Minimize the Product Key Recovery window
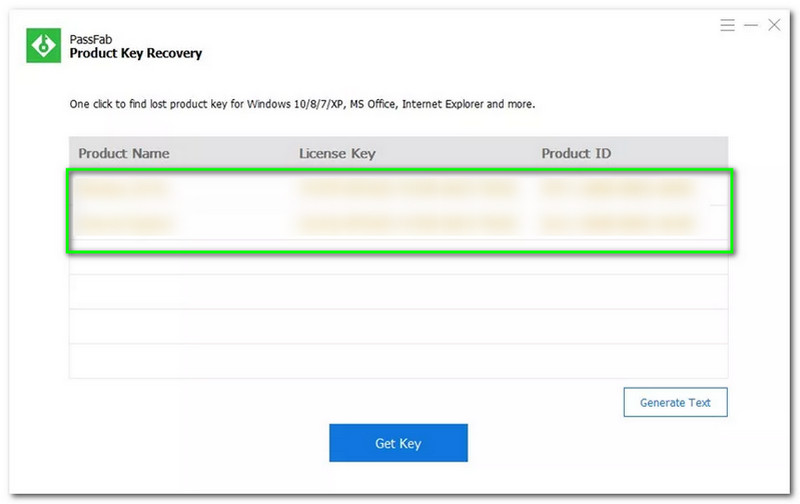Image resolution: width=800 pixels, height=504 pixels. click(x=750, y=25)
